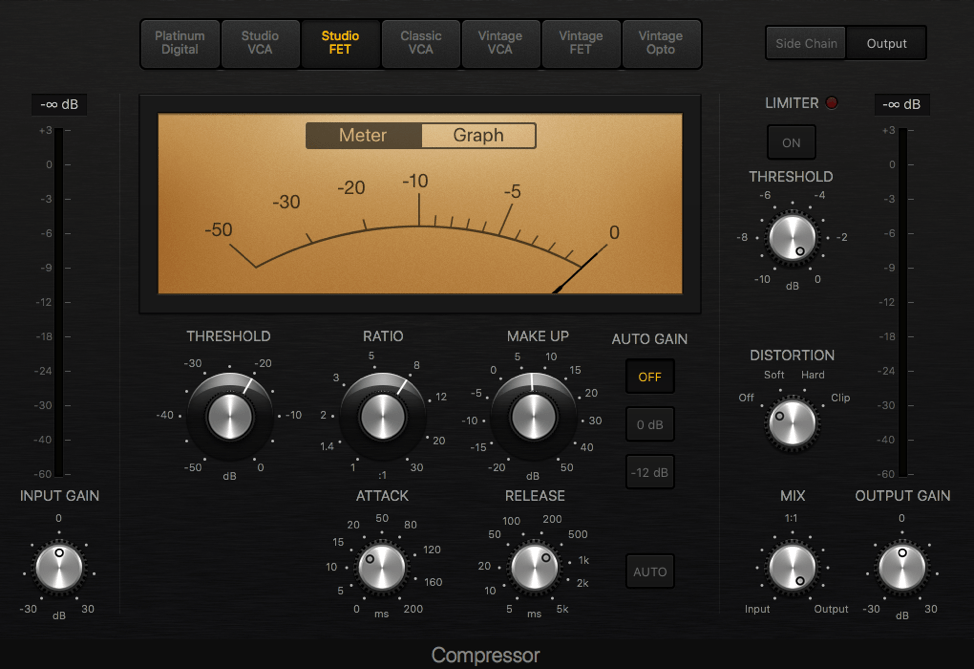The width and height of the screenshot is (974, 669).
Task: Click the Limiter THRESHOLD knob
Action: [x=792, y=239]
